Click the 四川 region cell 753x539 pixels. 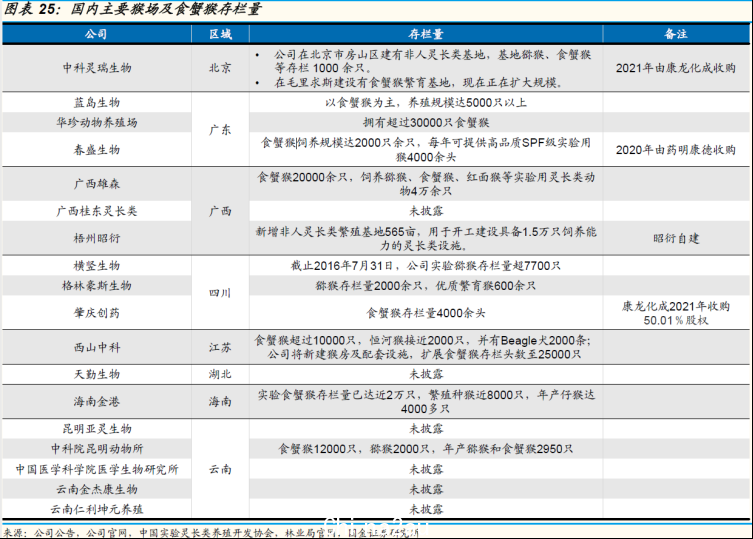click(x=220, y=293)
